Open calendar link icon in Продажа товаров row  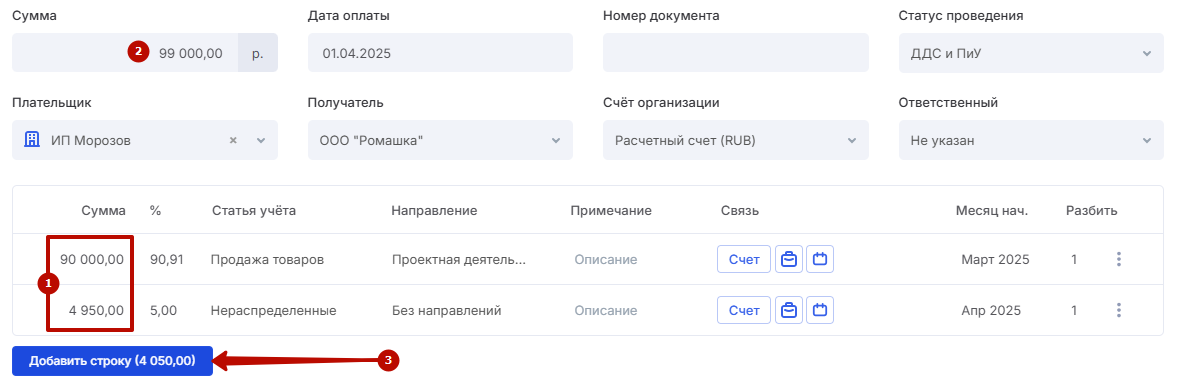pyautogui.click(x=820, y=259)
